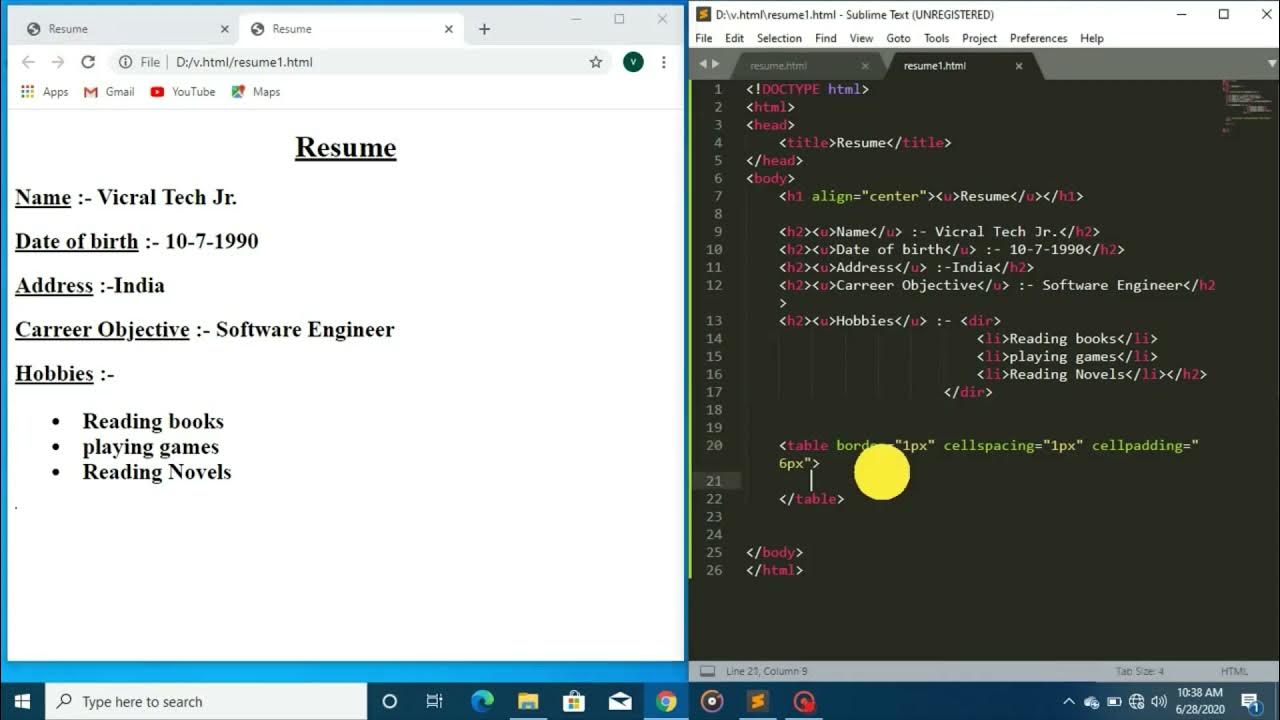This screenshot has width=1280, height=720.
Task: Close resume1.html tab in Sublime
Action: (1019, 66)
